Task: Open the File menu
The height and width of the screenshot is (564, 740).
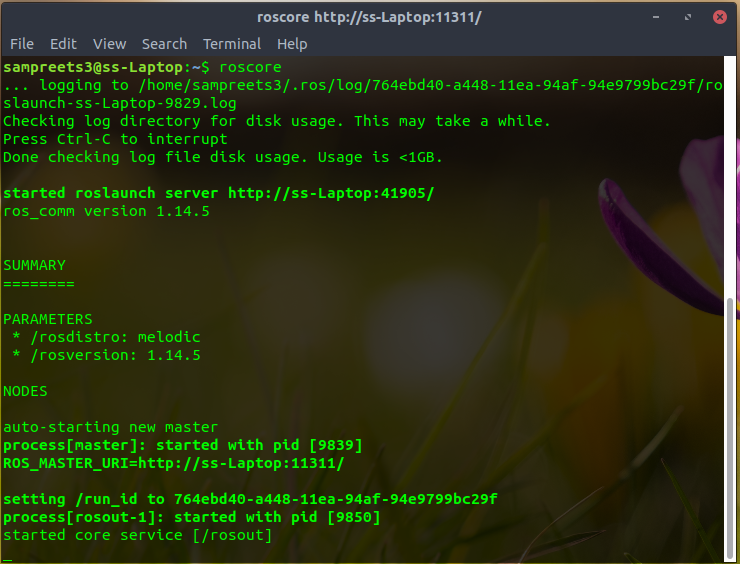Action: tap(22, 44)
